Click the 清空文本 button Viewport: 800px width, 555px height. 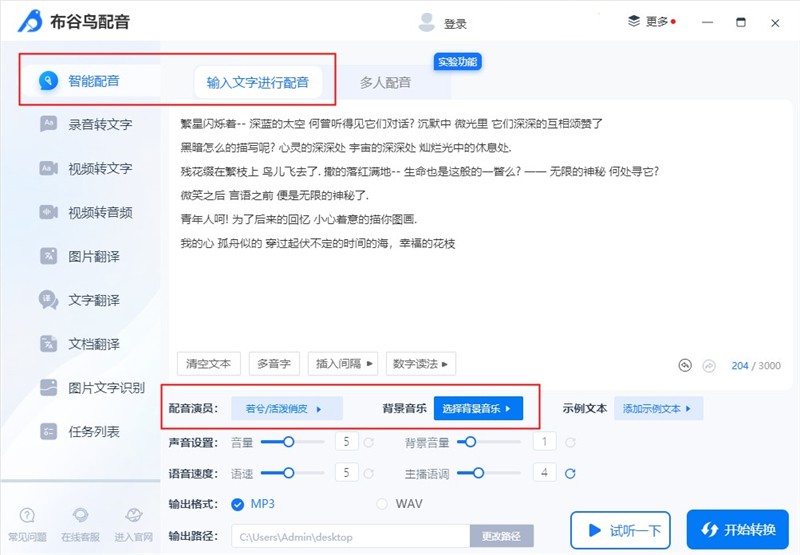tap(208, 364)
